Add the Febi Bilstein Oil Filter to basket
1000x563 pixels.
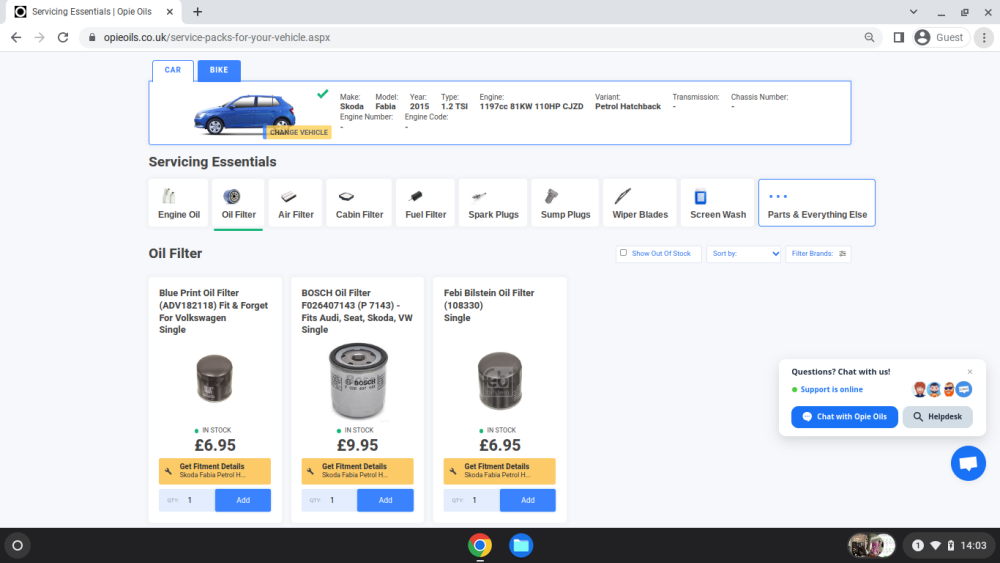(x=527, y=501)
